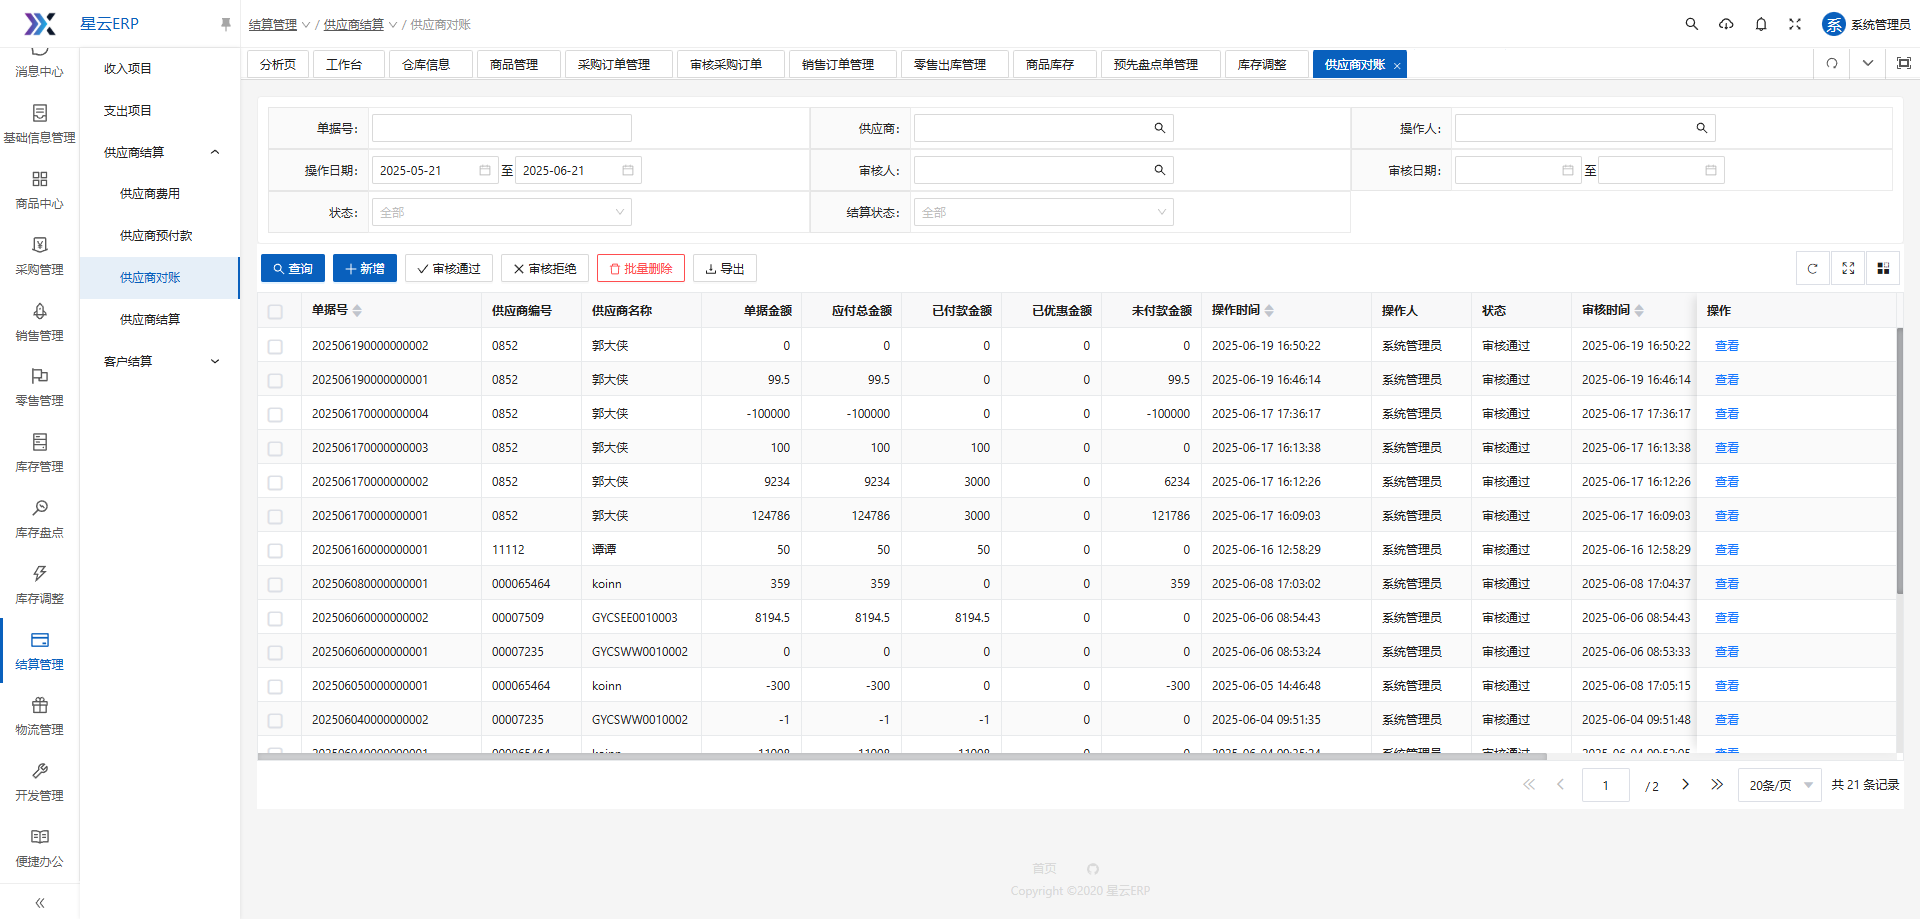Viewport: 1920px width, 919px height.
Task: Open the 状态 dropdown filter
Action: point(501,212)
